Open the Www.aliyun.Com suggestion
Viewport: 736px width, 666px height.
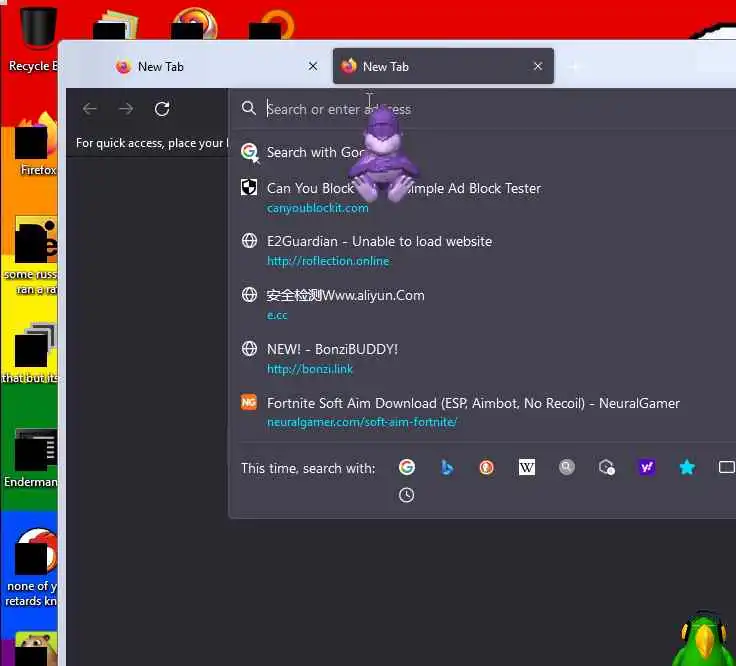point(483,305)
